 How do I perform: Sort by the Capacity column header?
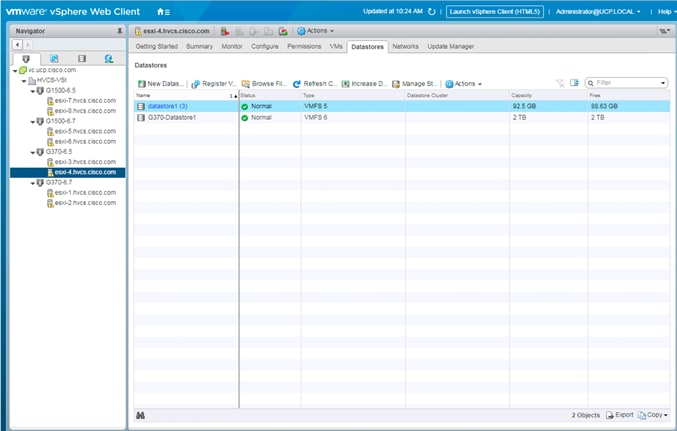click(x=548, y=95)
